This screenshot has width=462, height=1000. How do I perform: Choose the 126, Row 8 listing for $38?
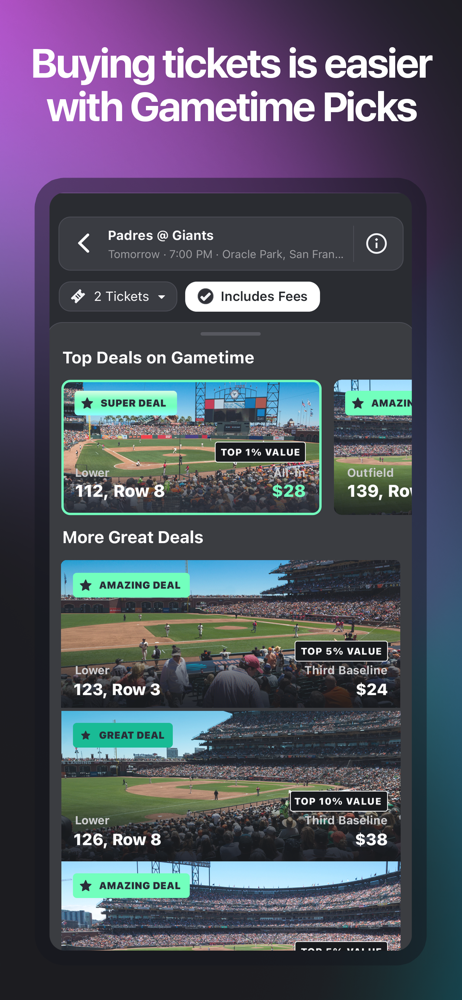[x=230, y=785]
